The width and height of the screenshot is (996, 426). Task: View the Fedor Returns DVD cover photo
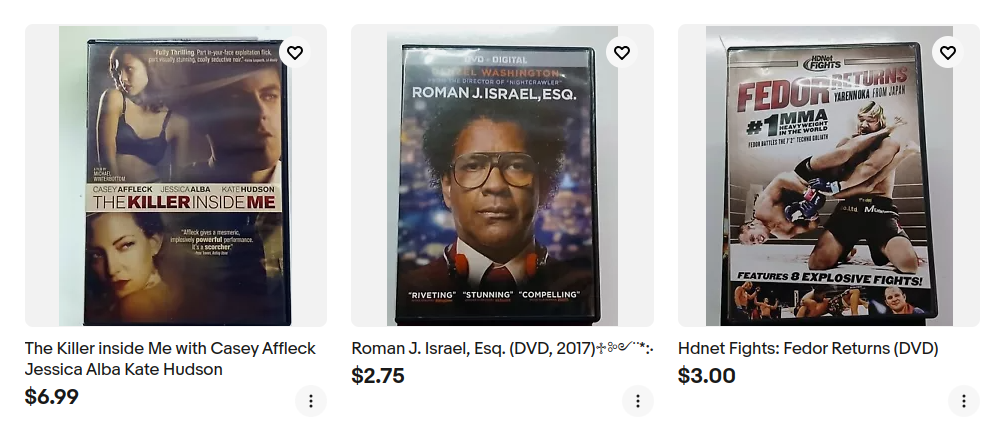pos(828,180)
